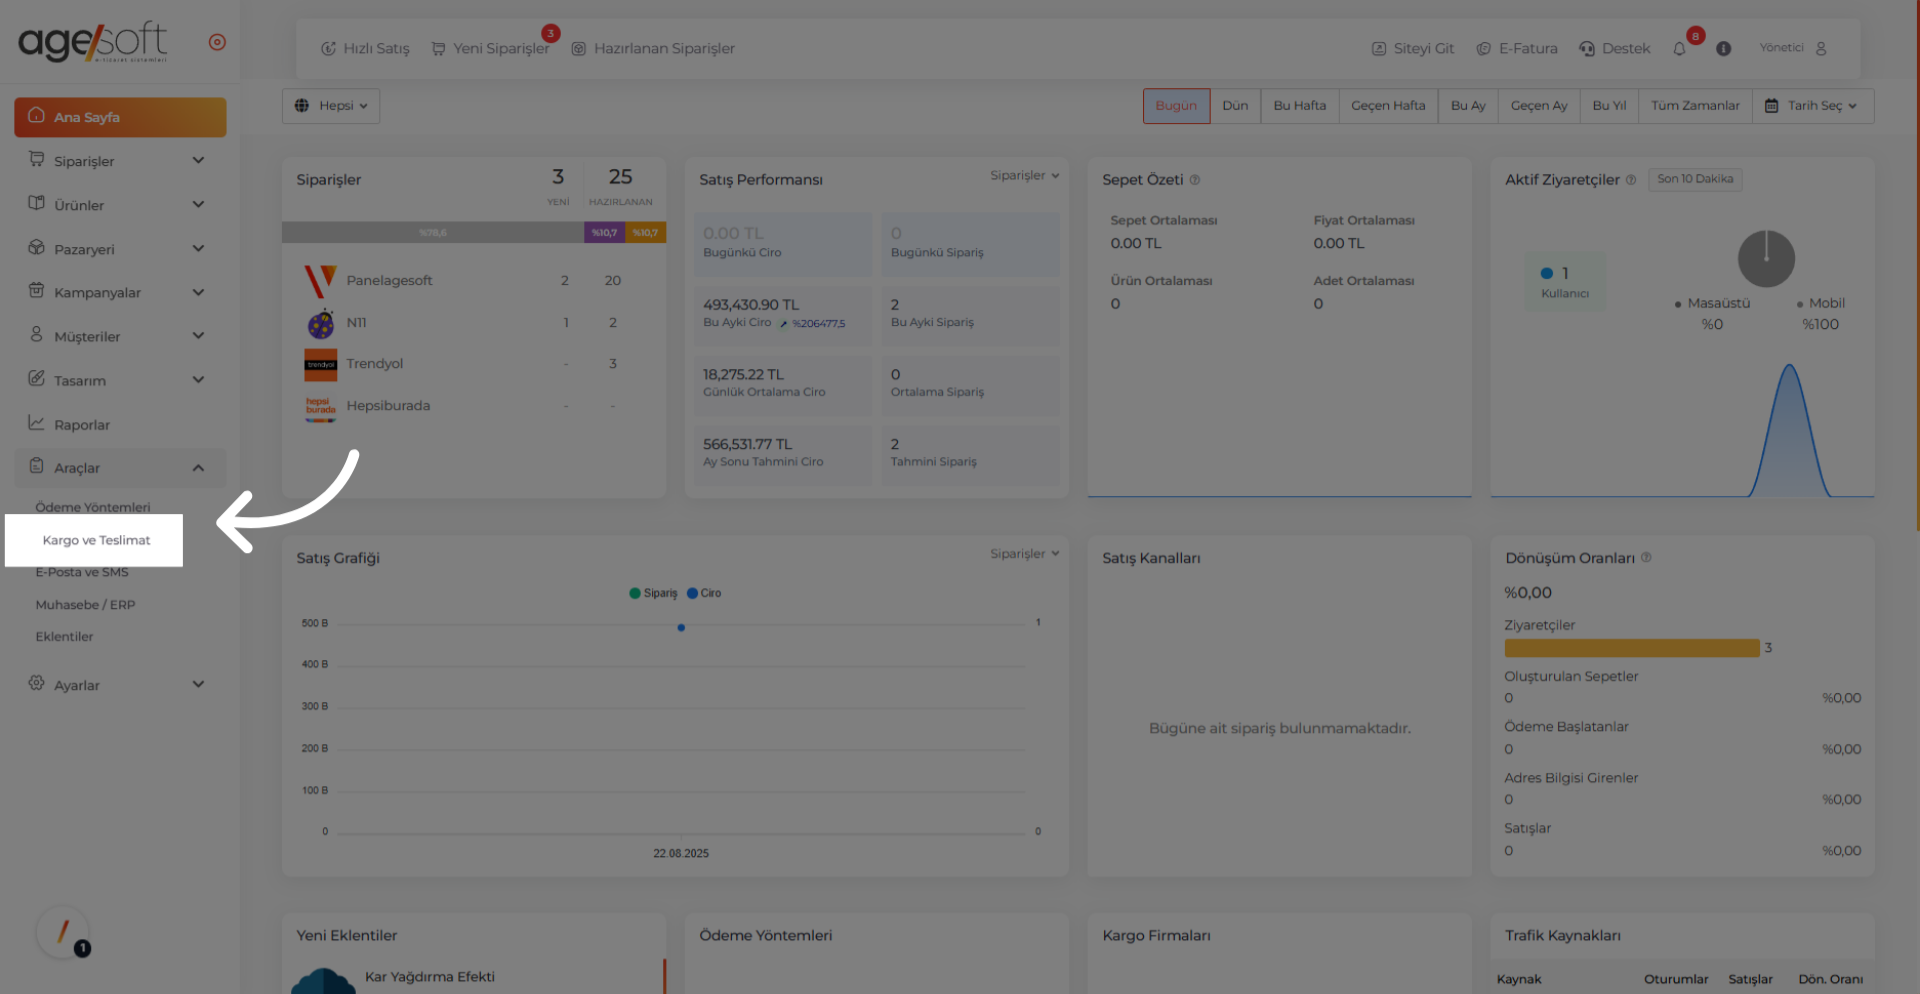Select Geçen Hafta date filter
Screen dimensions: 1920x994
pos(1388,106)
